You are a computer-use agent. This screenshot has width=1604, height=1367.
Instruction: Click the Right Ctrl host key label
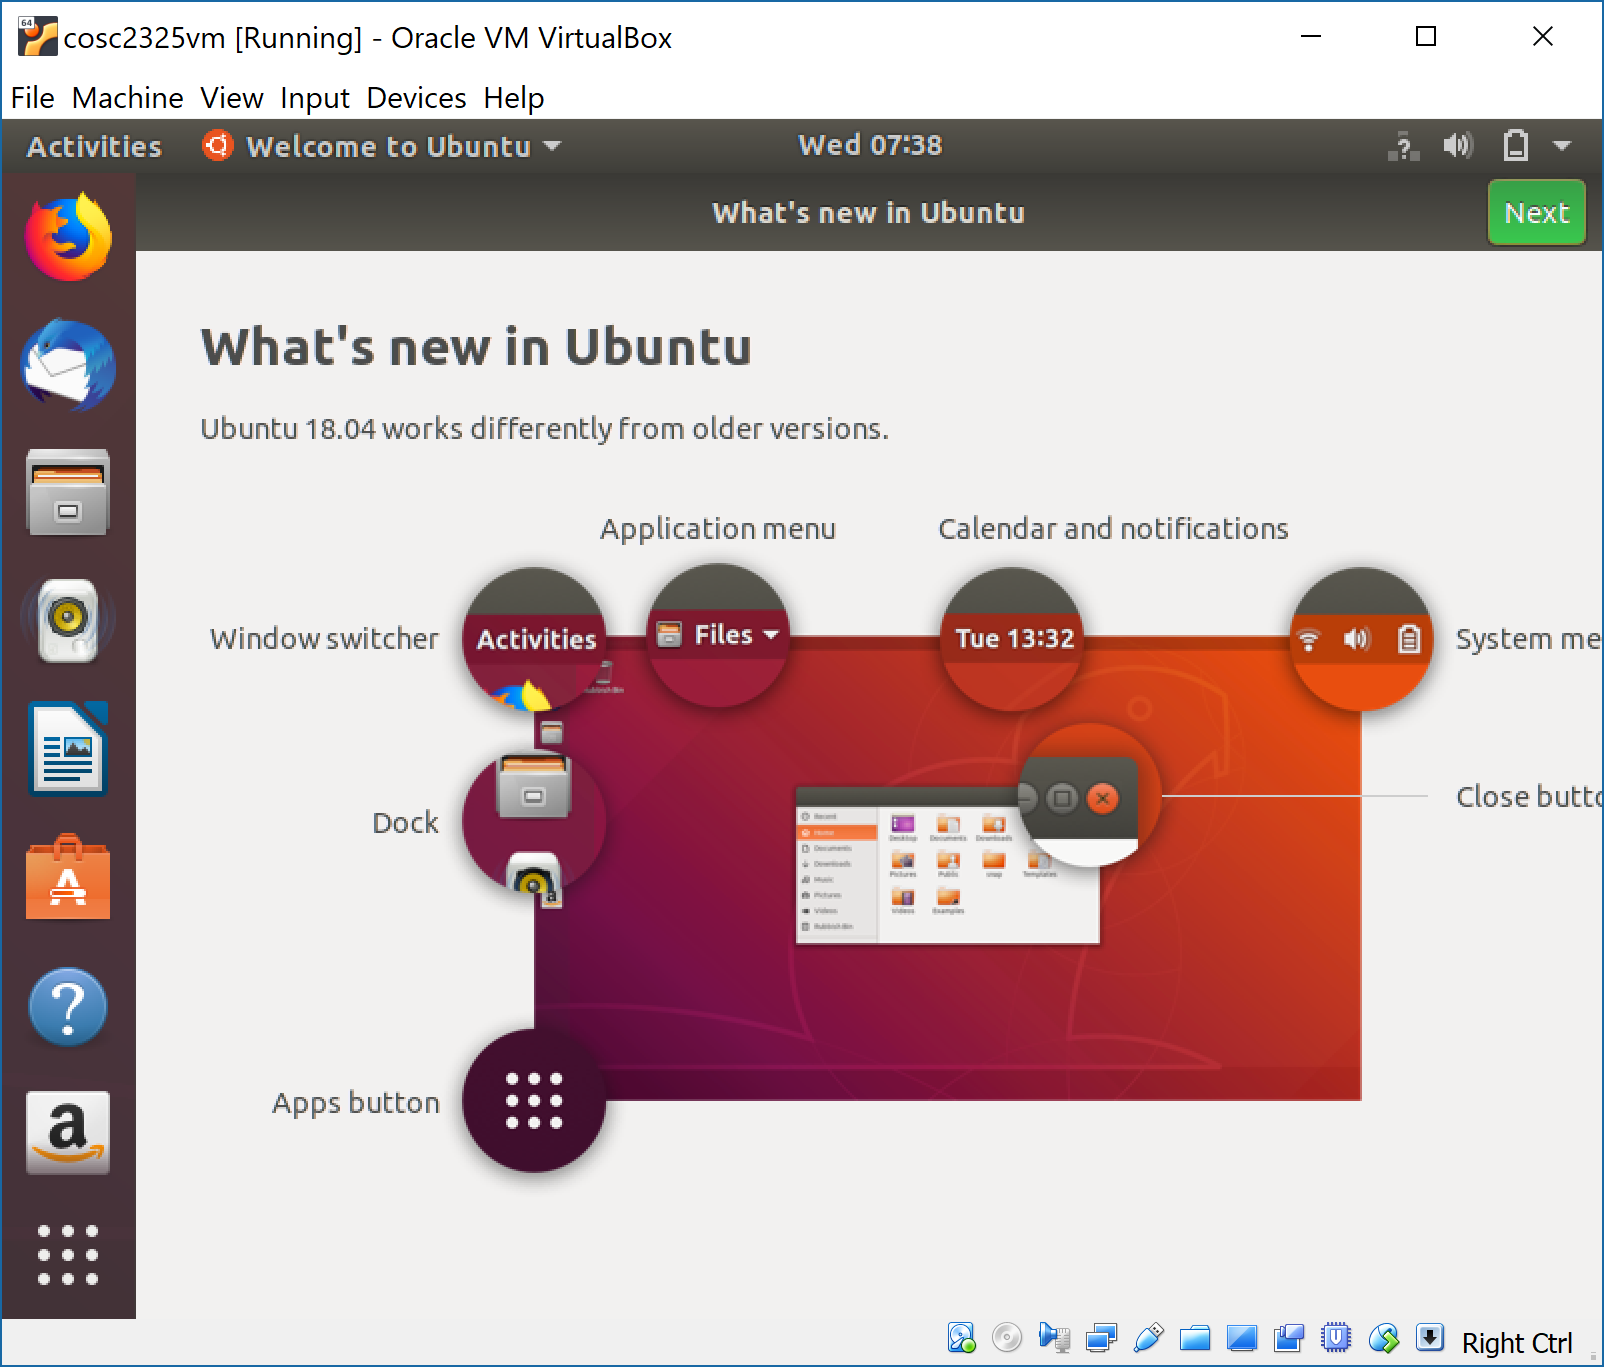click(1517, 1342)
